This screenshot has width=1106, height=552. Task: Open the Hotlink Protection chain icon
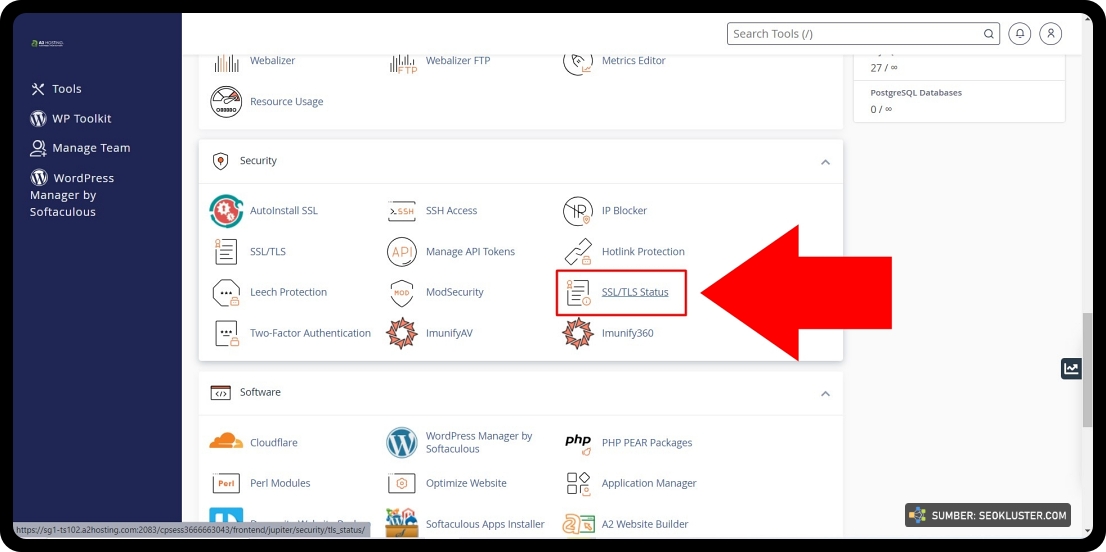click(578, 252)
